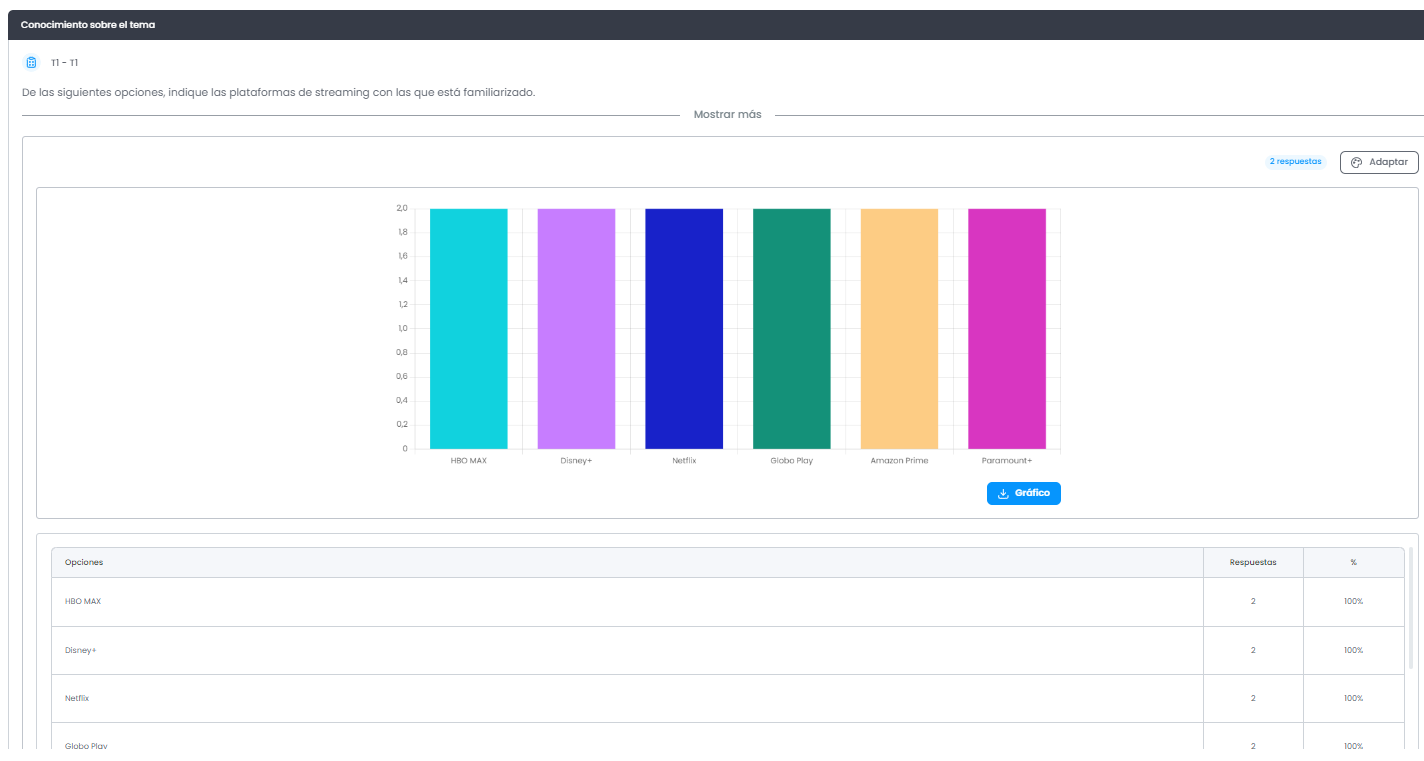This screenshot has width=1424, height=761.
Task: Select the HBO MAX row in table
Action: pyautogui.click(x=728, y=602)
